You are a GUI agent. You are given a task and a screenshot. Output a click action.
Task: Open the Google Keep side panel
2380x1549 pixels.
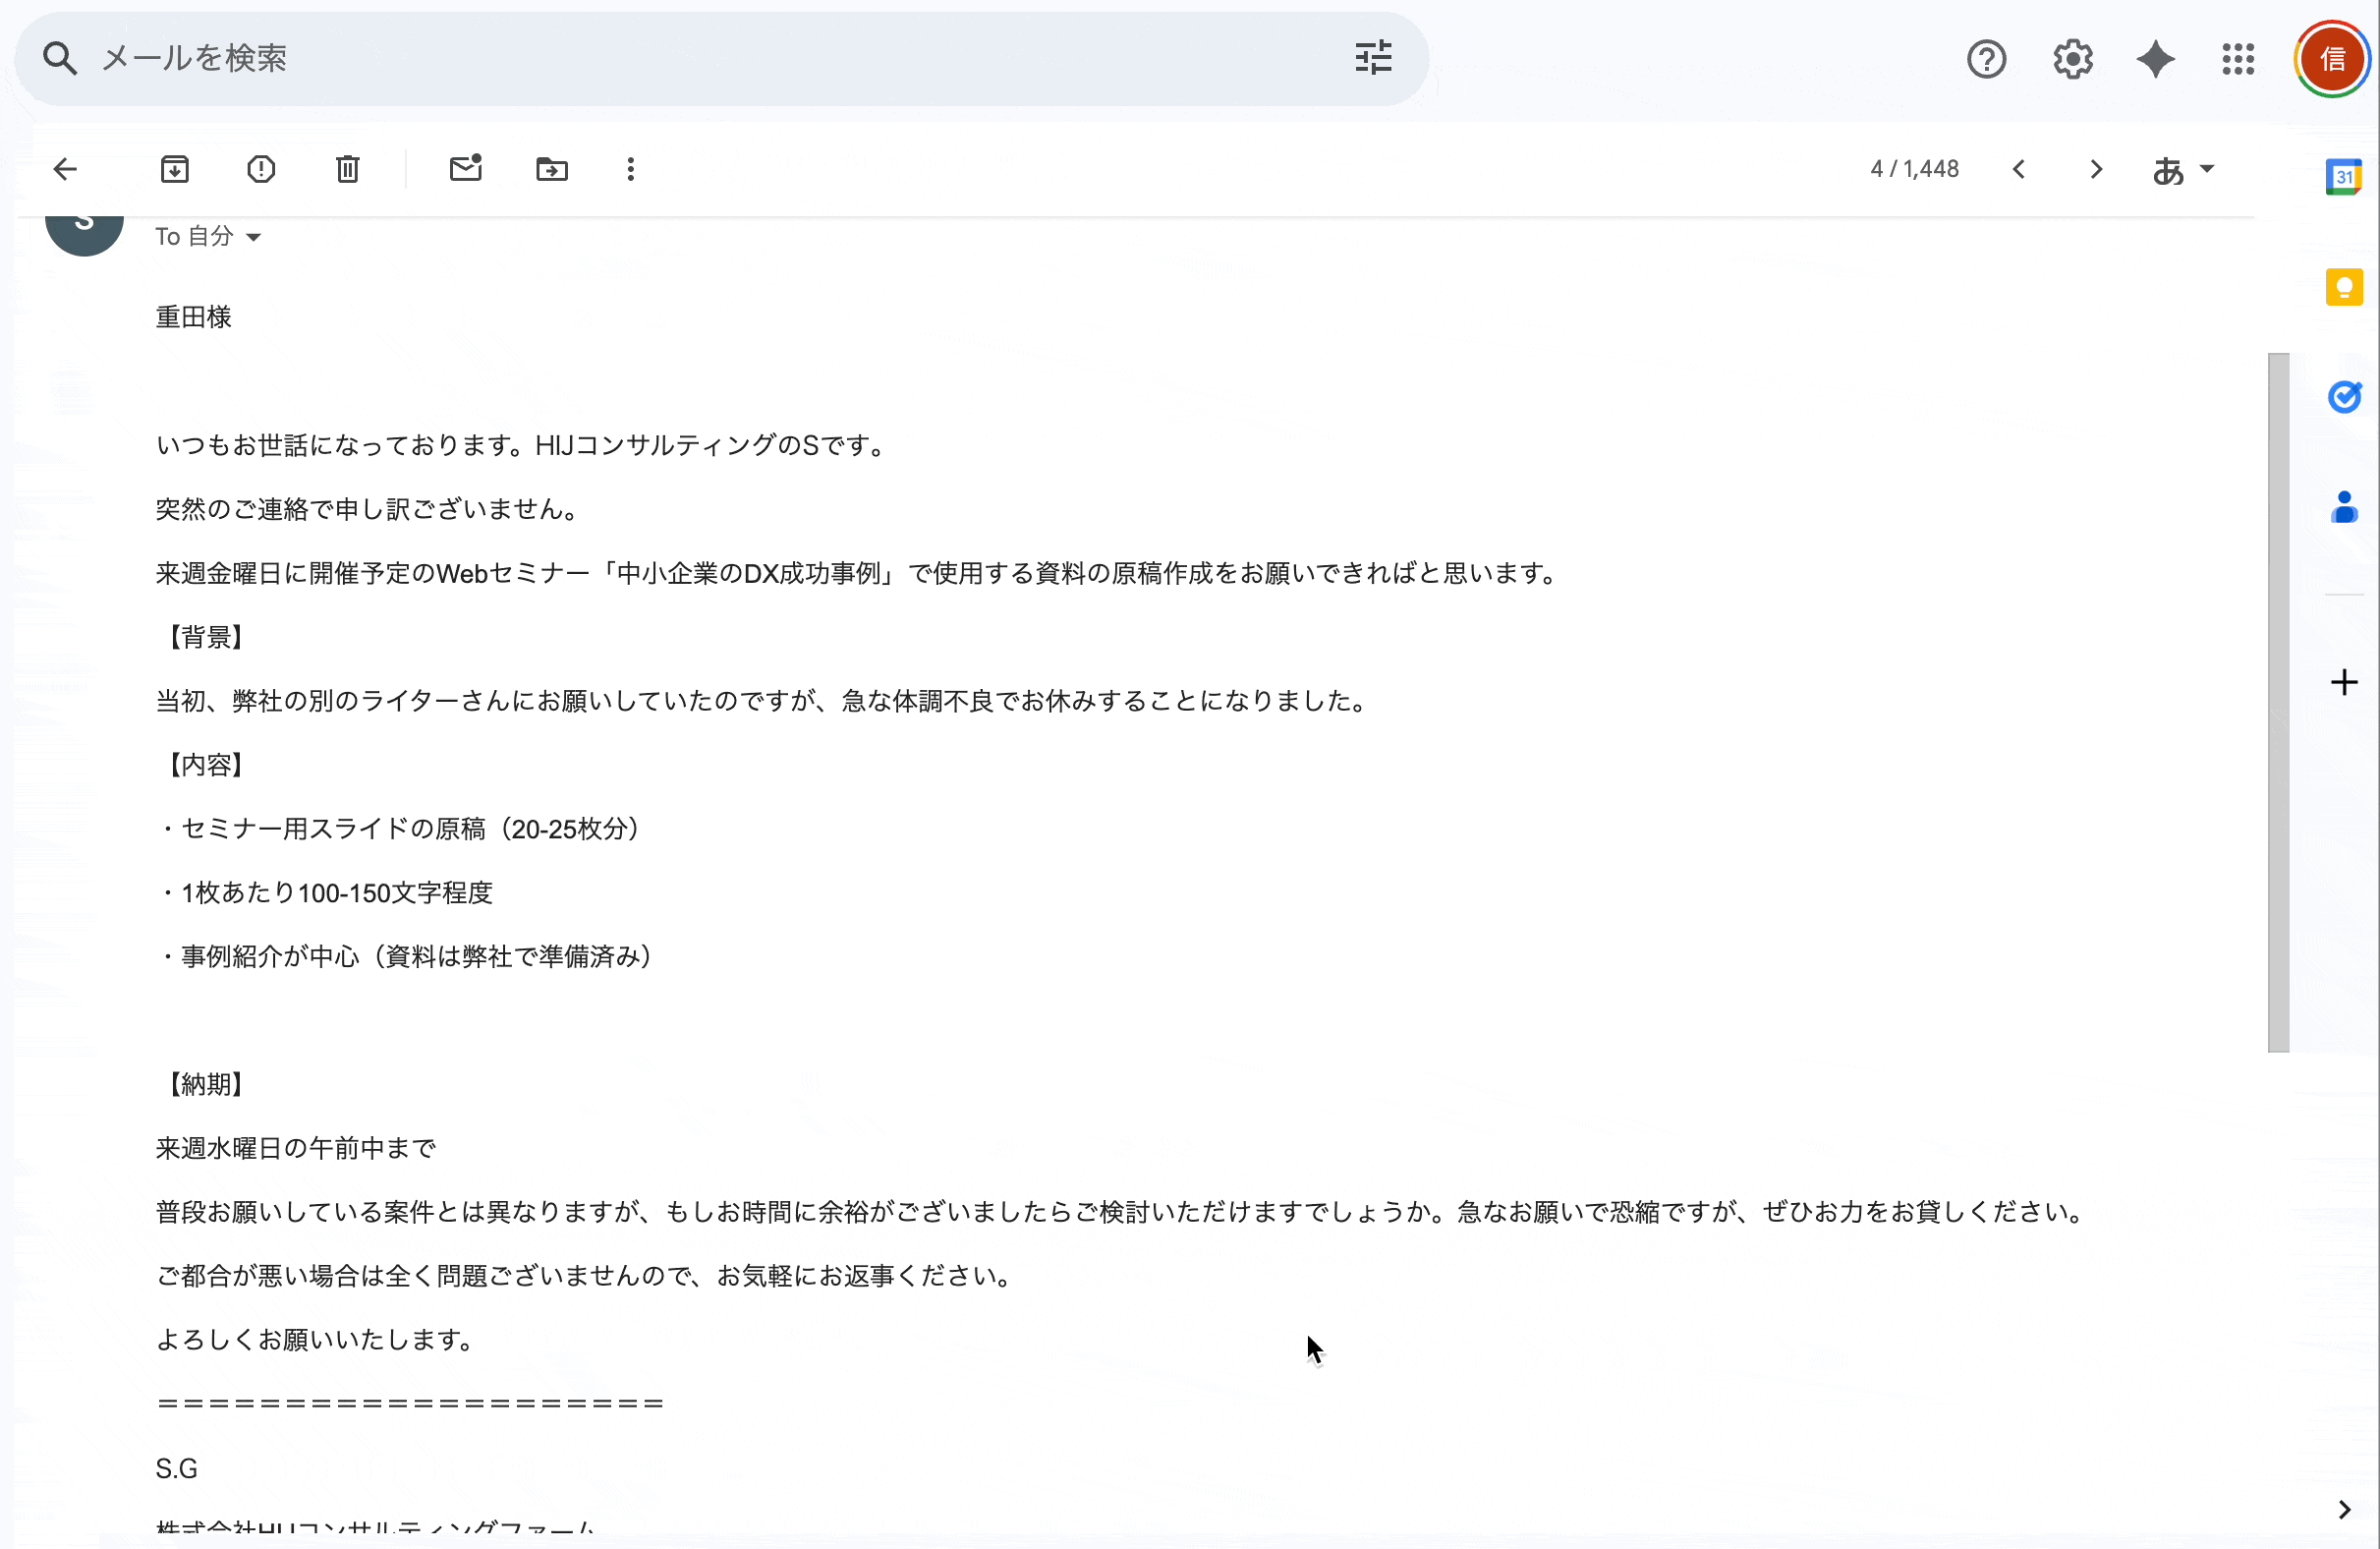point(2344,287)
